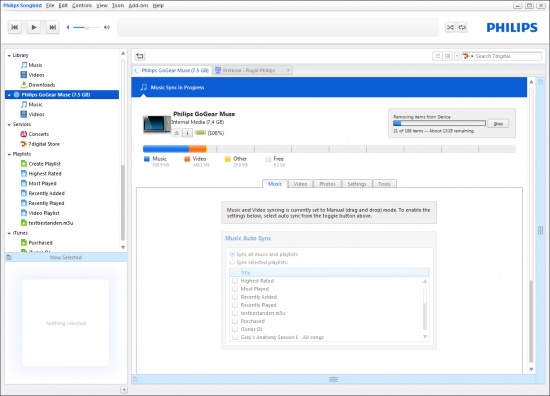Select Sync selected playlists option
Viewport: 550px width, 396px height.
(x=232, y=262)
